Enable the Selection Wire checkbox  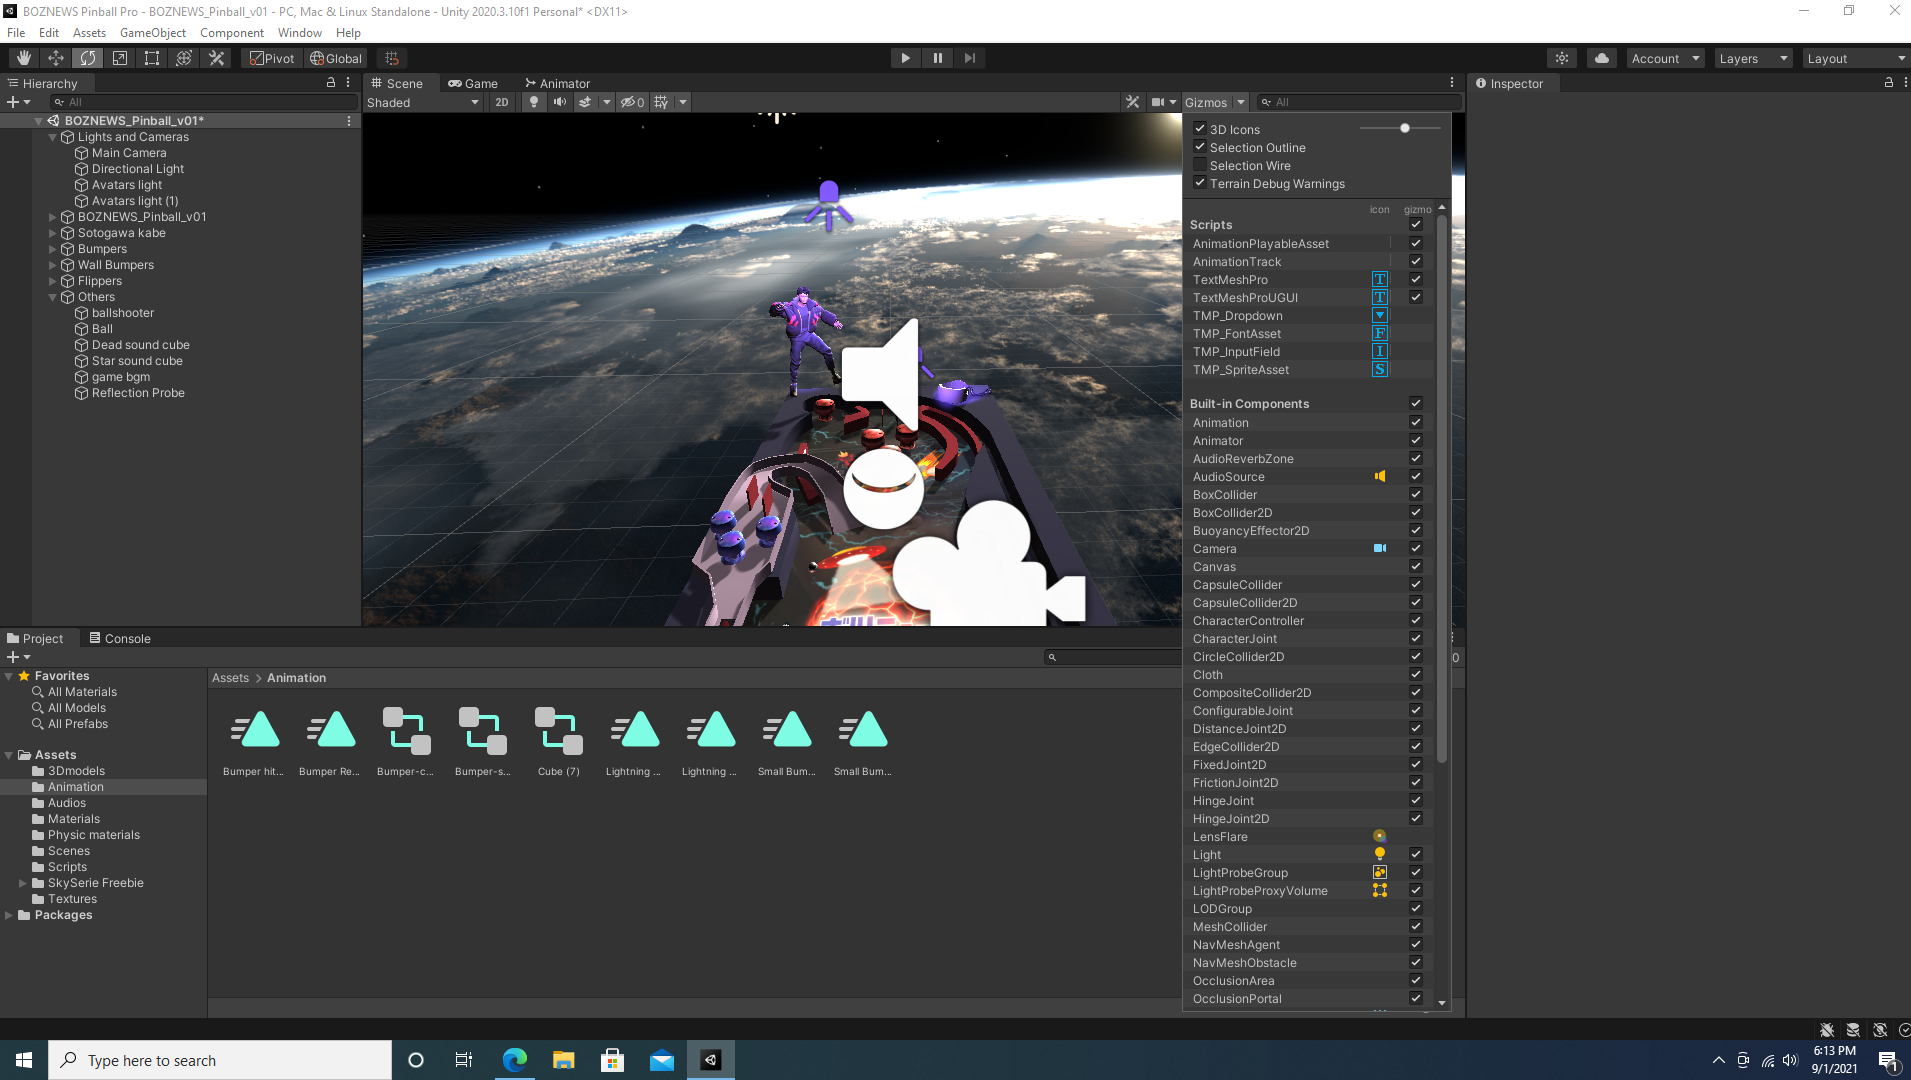point(1200,165)
